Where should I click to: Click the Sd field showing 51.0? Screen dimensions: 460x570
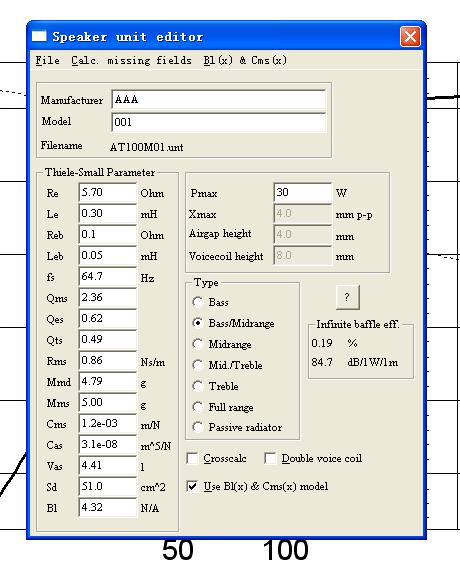click(108, 487)
